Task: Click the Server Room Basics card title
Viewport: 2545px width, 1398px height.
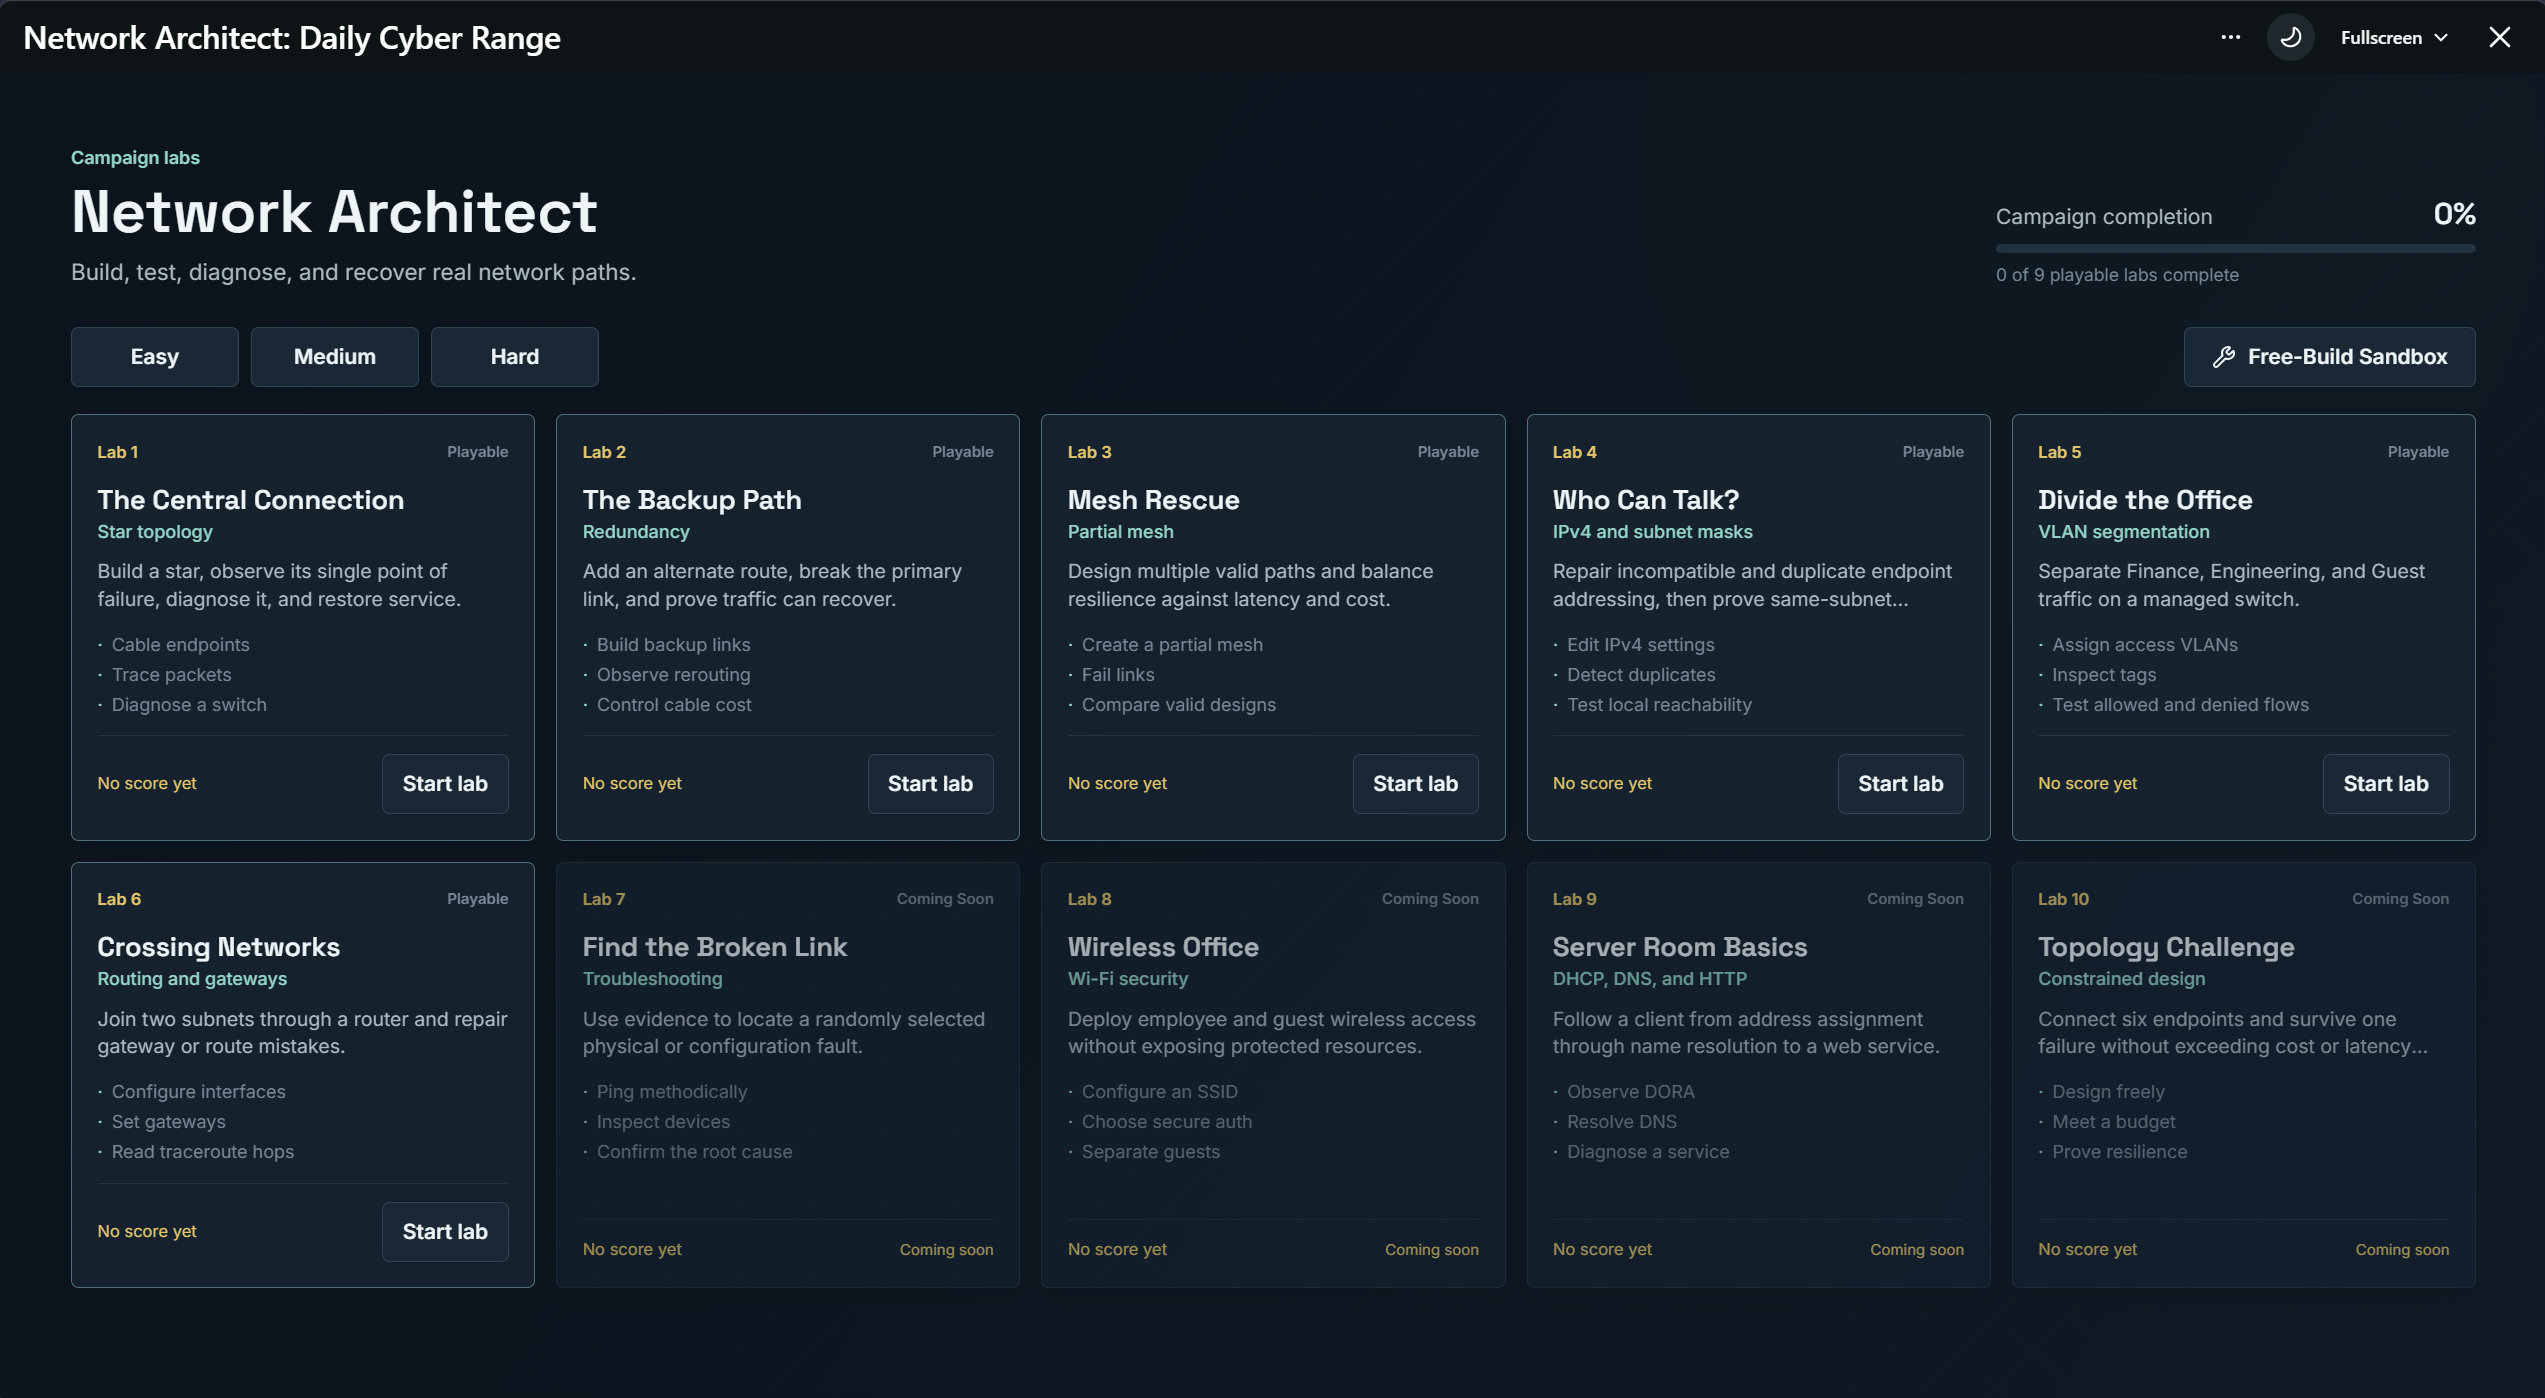Action: pyautogui.click(x=1680, y=947)
